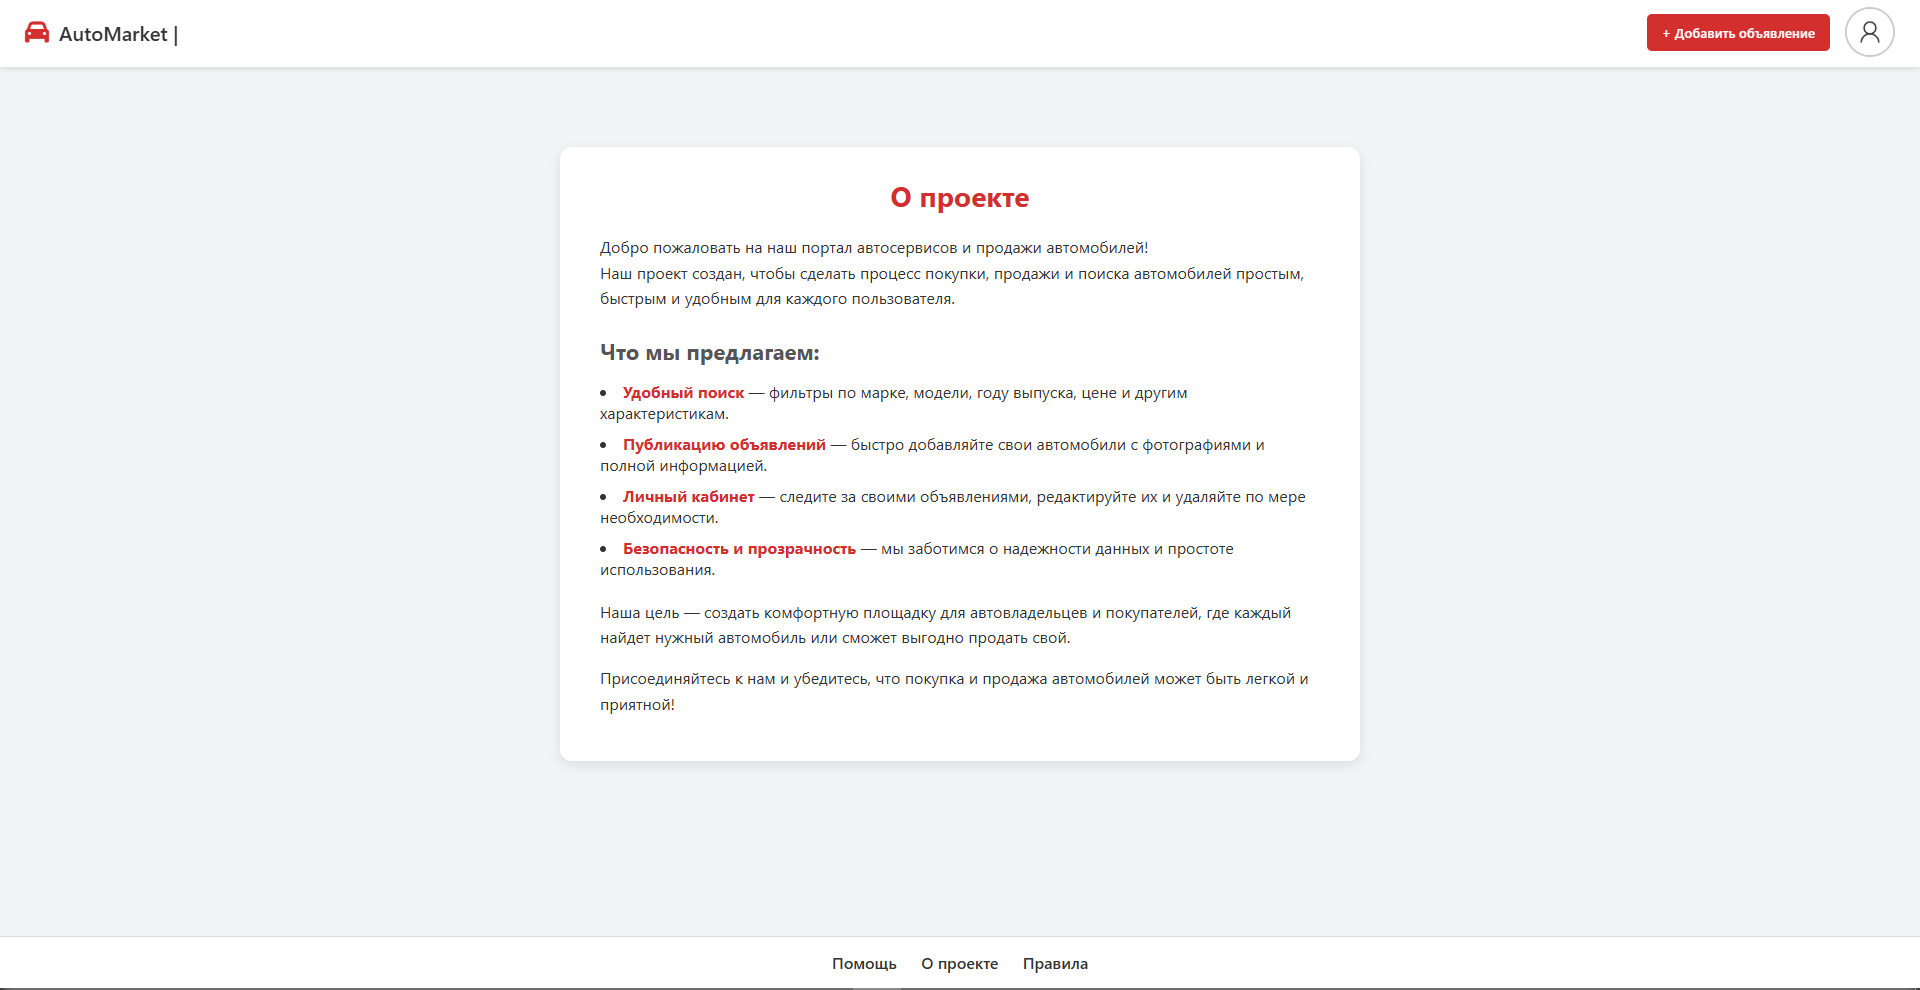The height and width of the screenshot is (990, 1920).
Task: Select "О проекте" footer link
Action: coord(959,964)
